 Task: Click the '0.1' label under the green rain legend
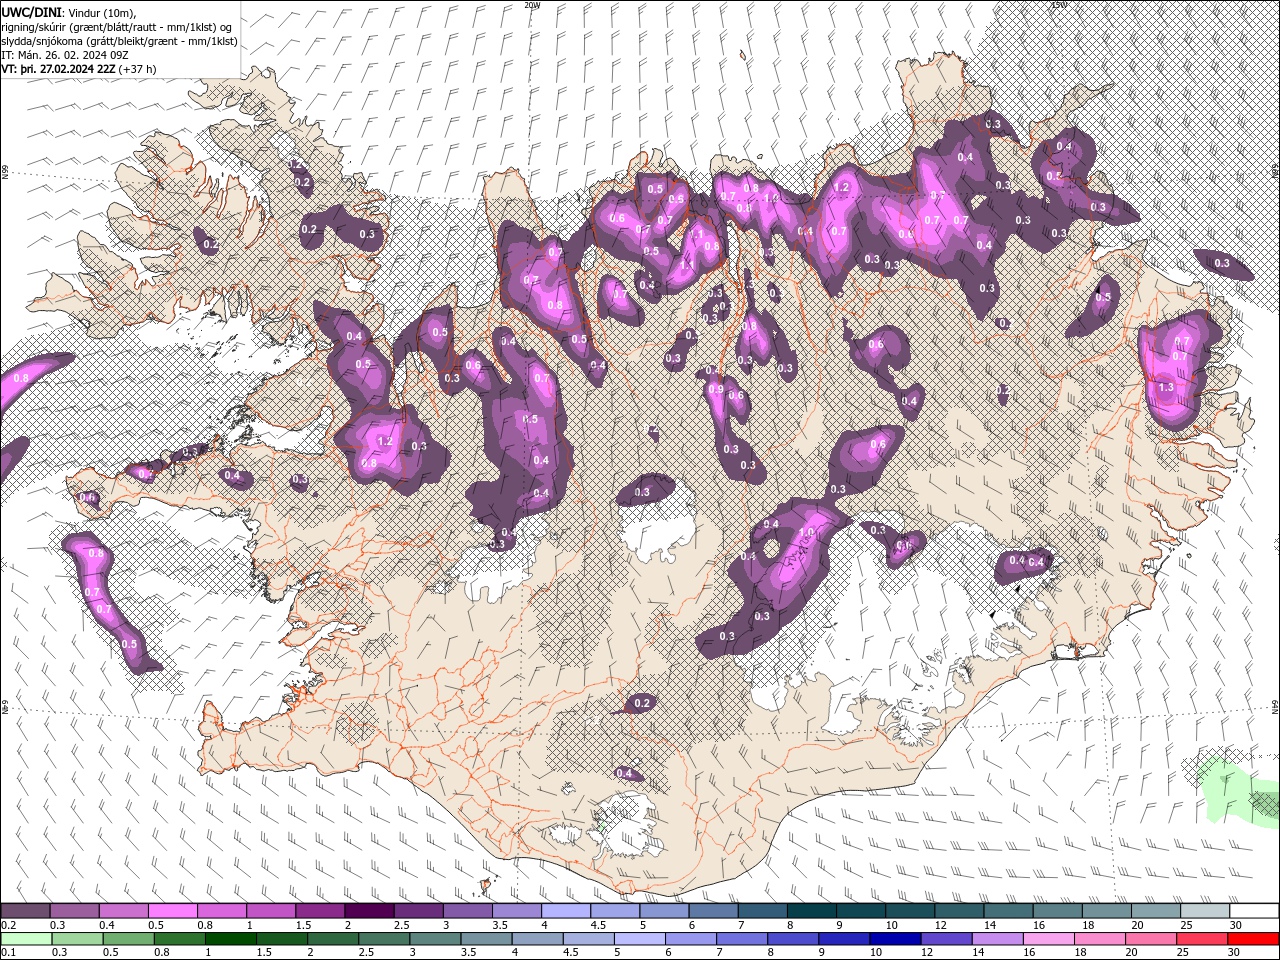8,953
